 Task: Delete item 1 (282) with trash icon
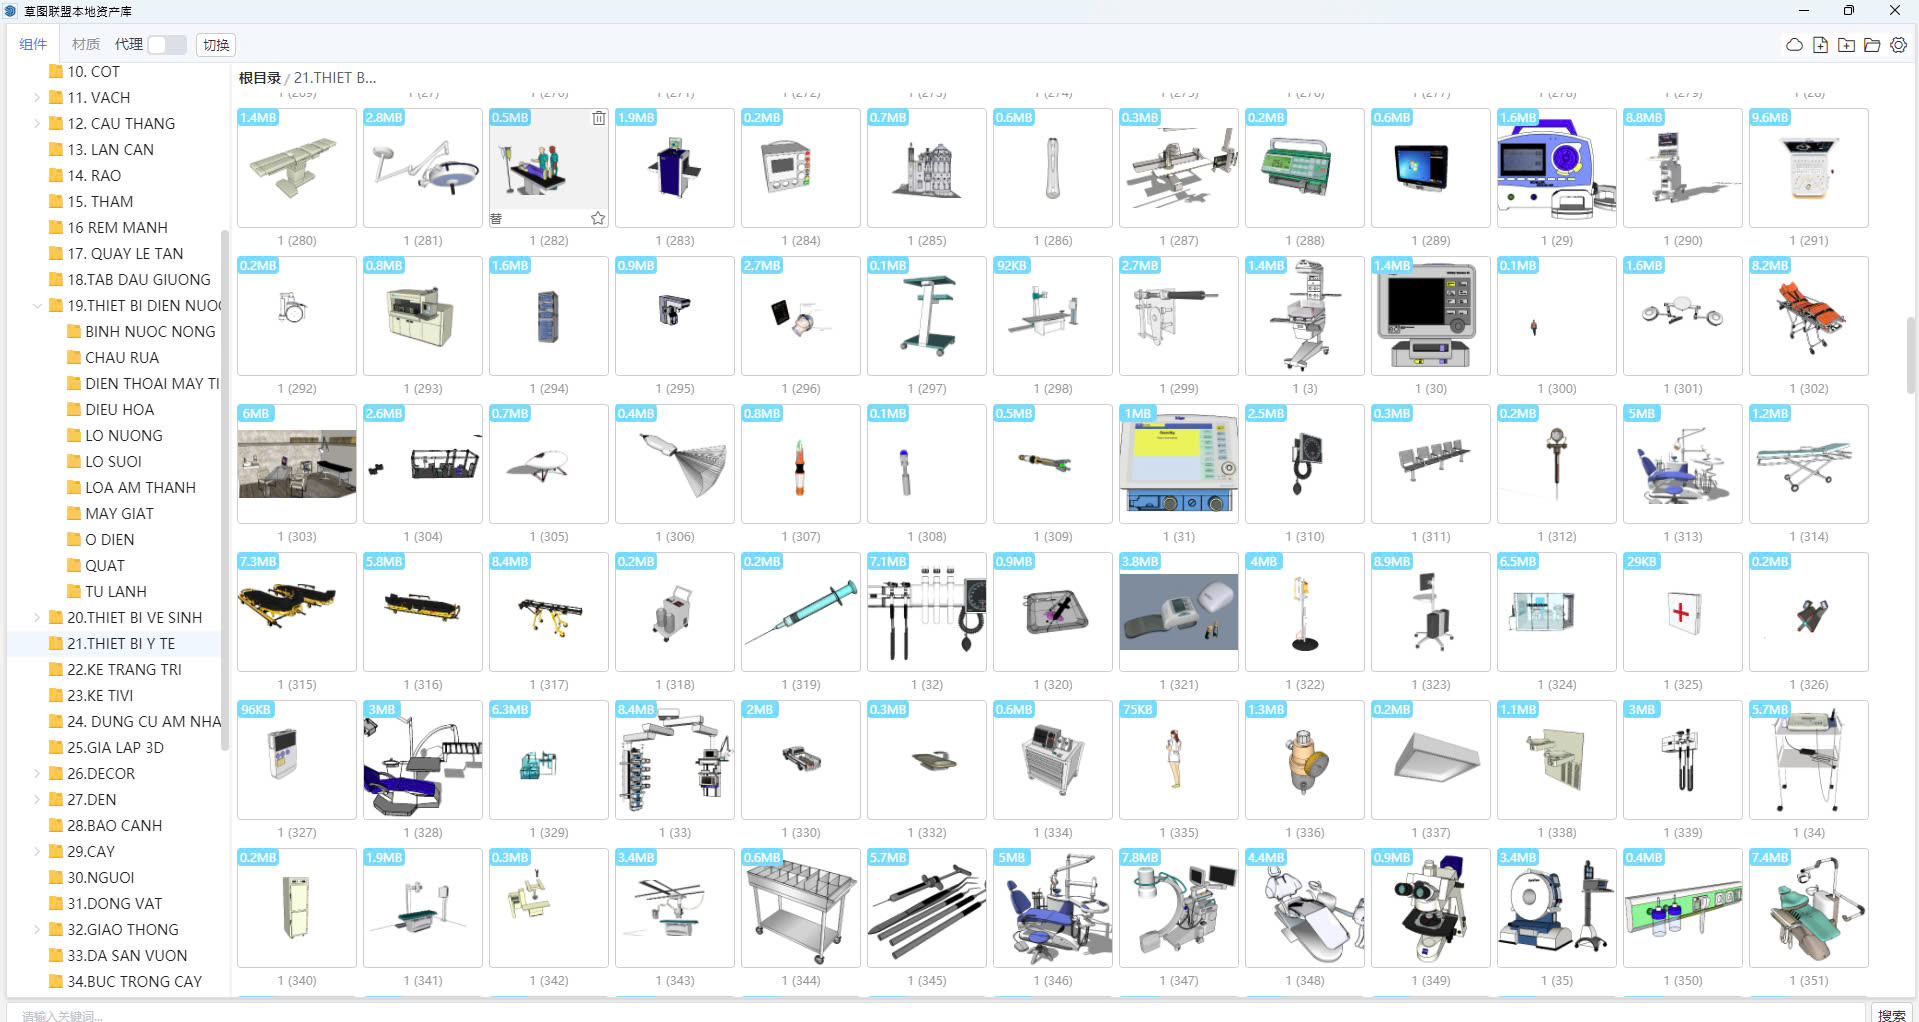[x=598, y=118]
